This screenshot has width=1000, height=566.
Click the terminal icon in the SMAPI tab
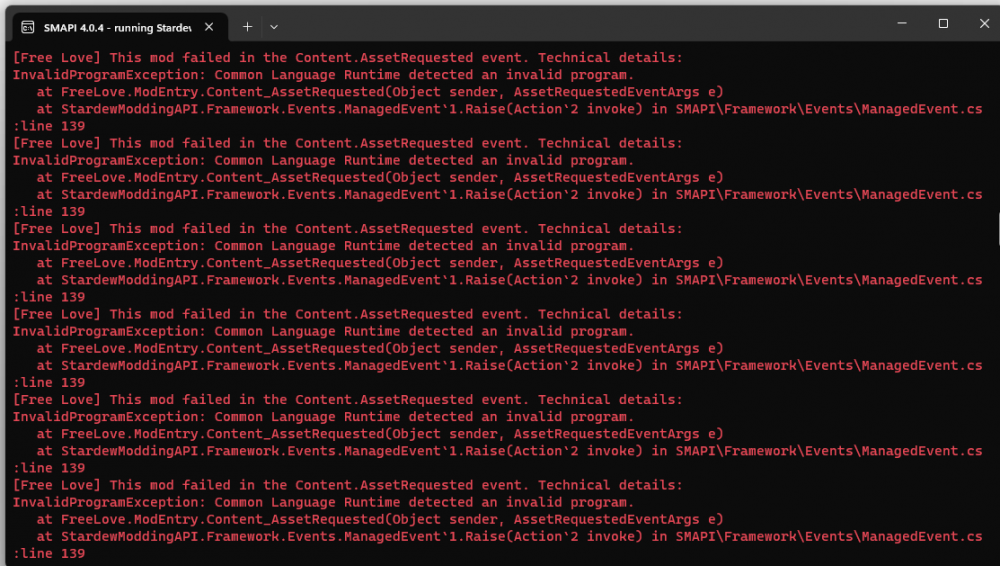pyautogui.click(x=29, y=27)
